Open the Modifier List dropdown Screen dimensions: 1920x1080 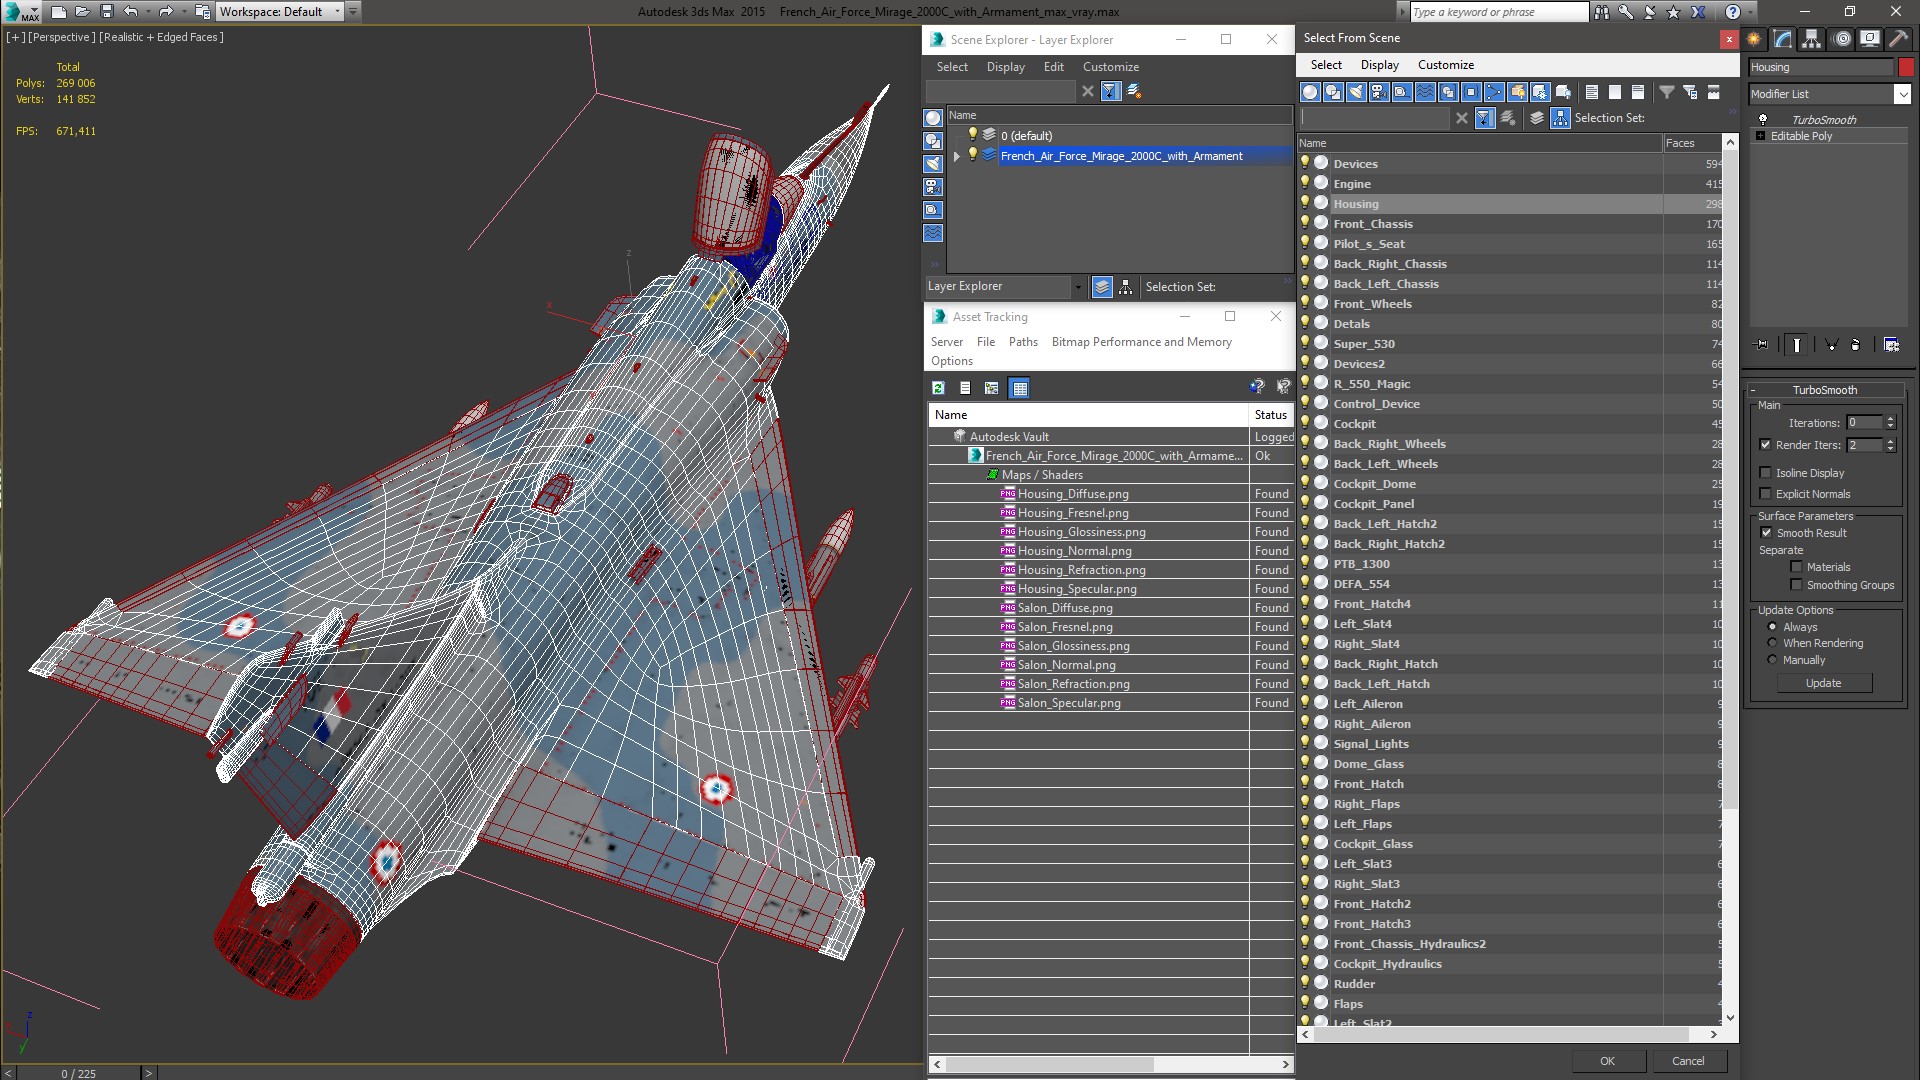[1901, 94]
